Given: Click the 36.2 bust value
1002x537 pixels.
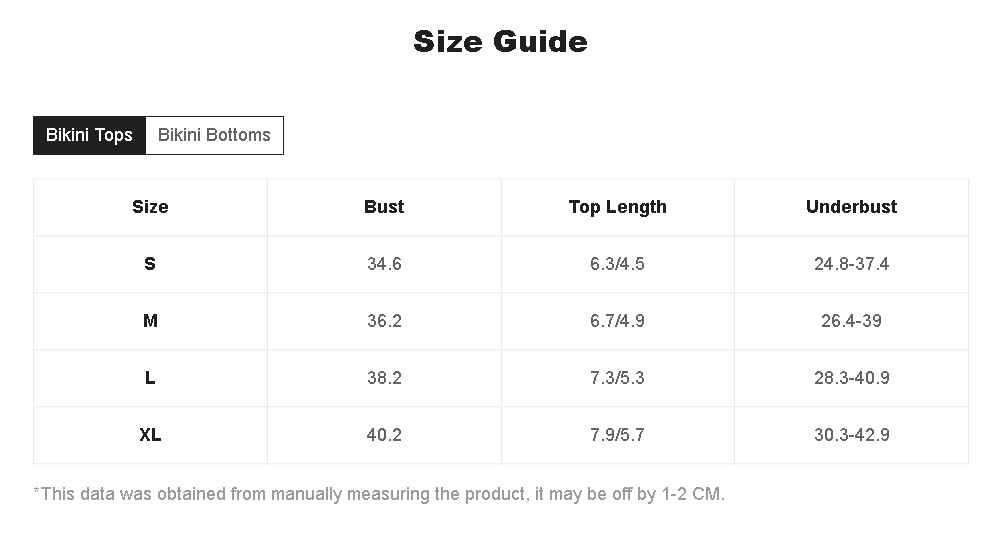Looking at the screenshot, I should 384,321.
